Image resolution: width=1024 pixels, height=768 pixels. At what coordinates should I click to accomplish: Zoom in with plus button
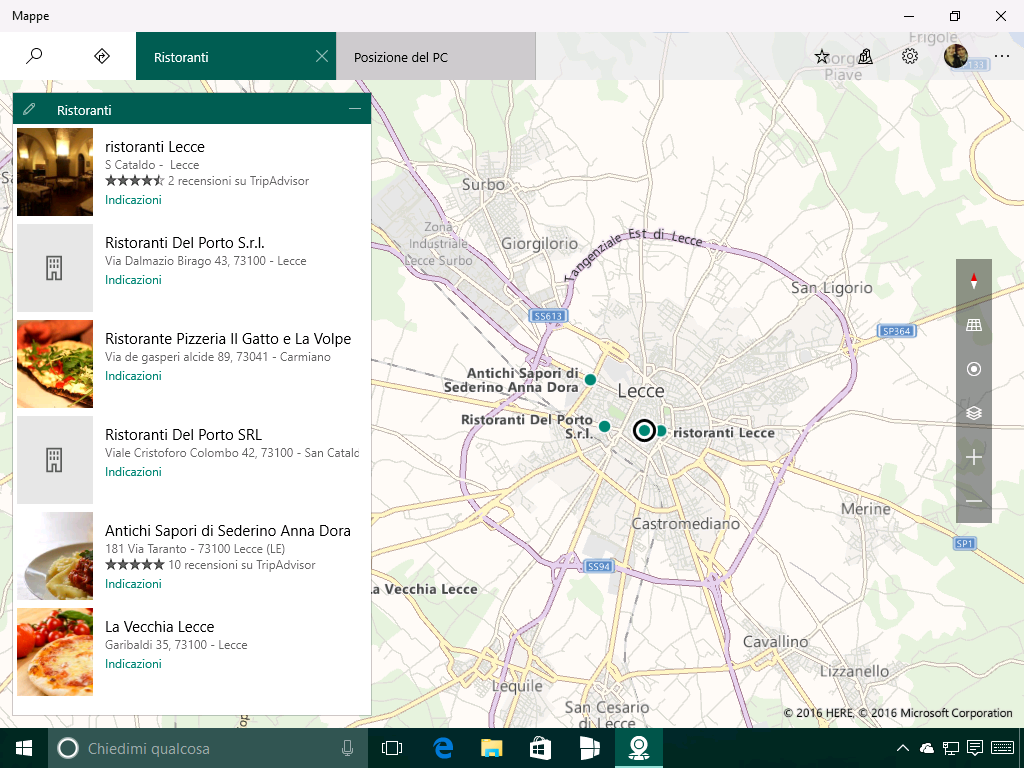(x=974, y=457)
